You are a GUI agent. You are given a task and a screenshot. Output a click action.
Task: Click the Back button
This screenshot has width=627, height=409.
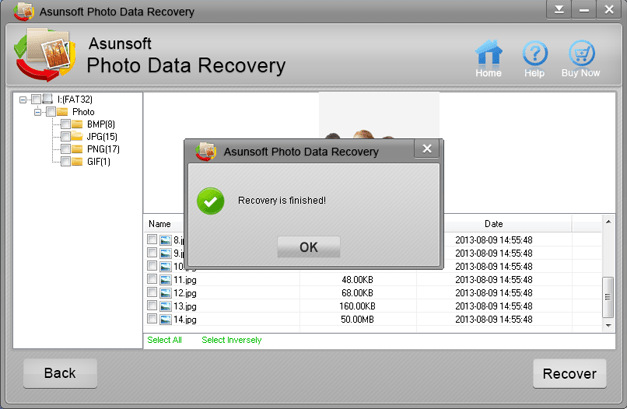pos(60,373)
